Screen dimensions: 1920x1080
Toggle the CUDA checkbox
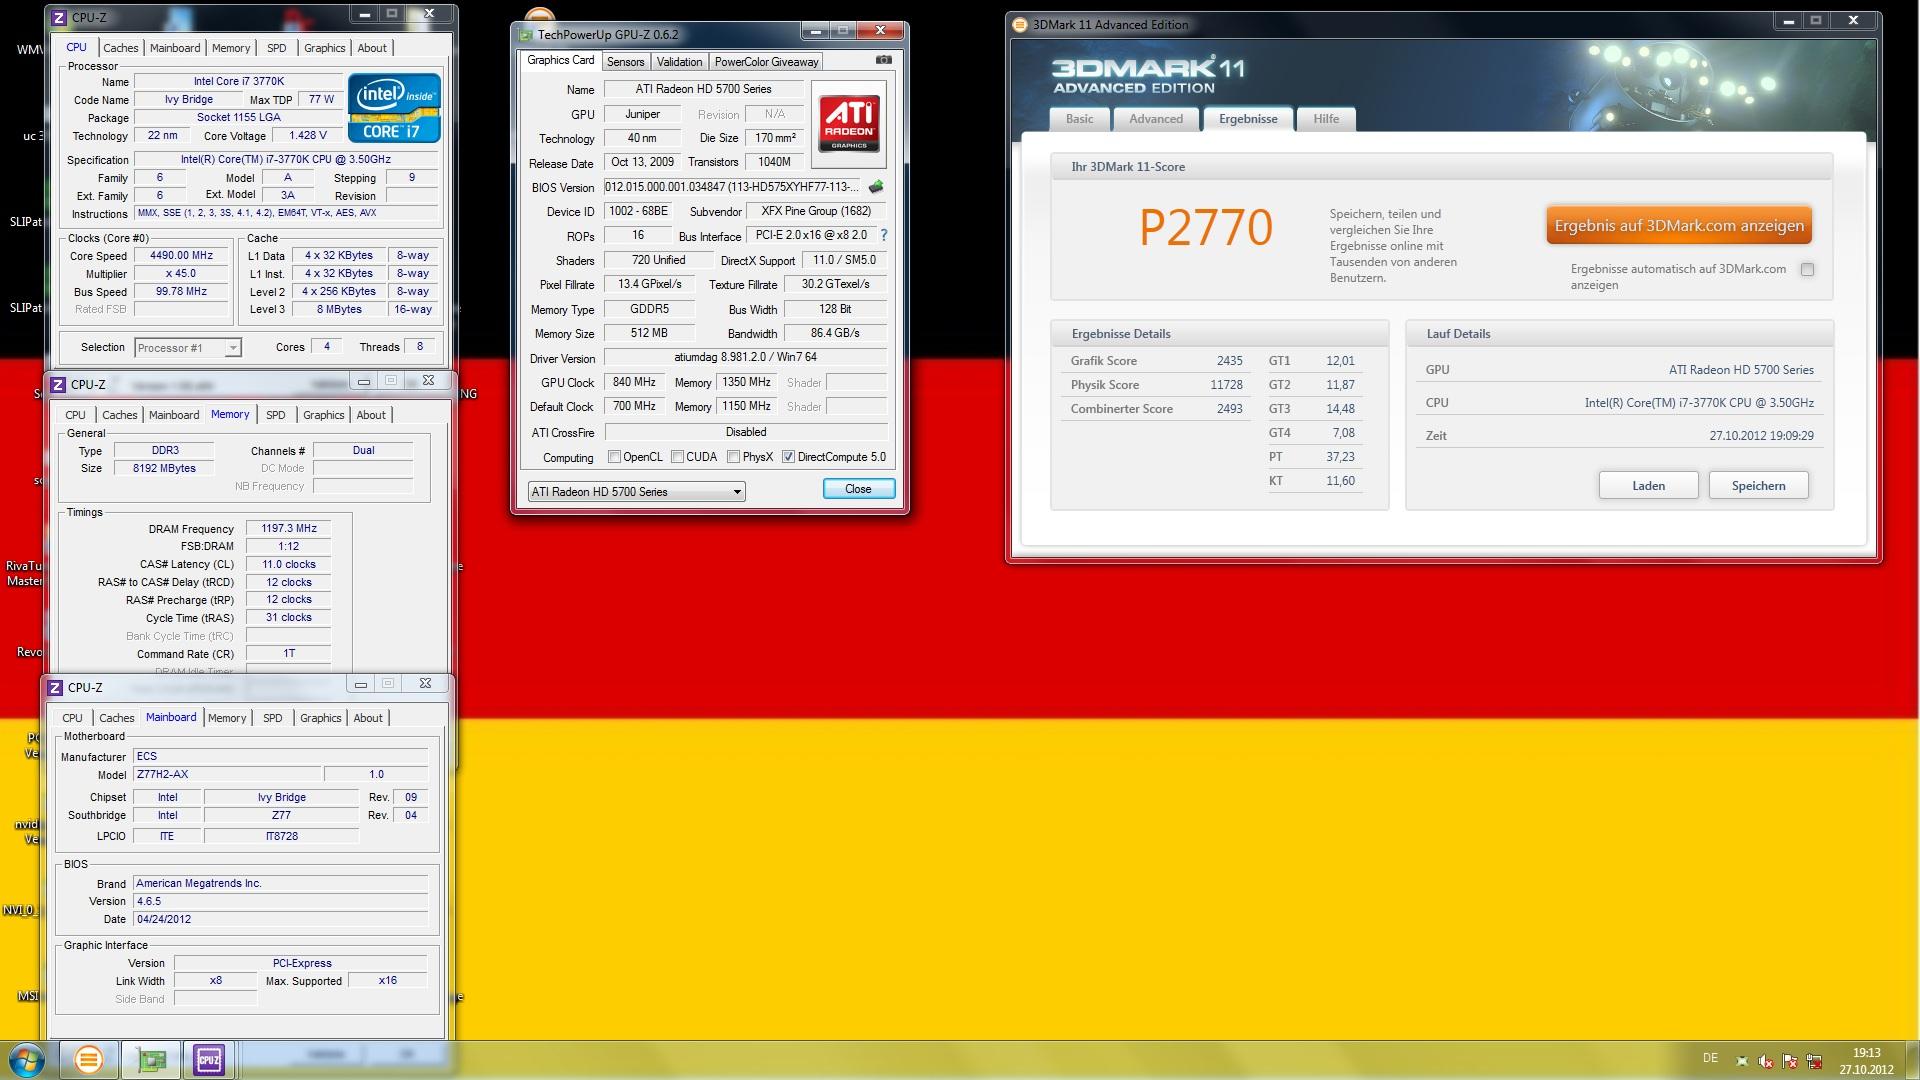coord(677,457)
